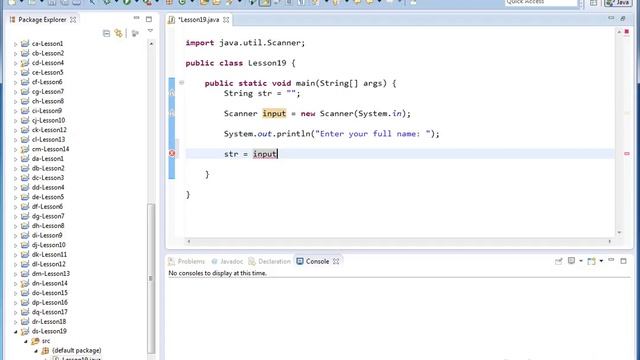Click Package Explorer scrollbar up arrow
640x360 pixels.
pos(151,43)
